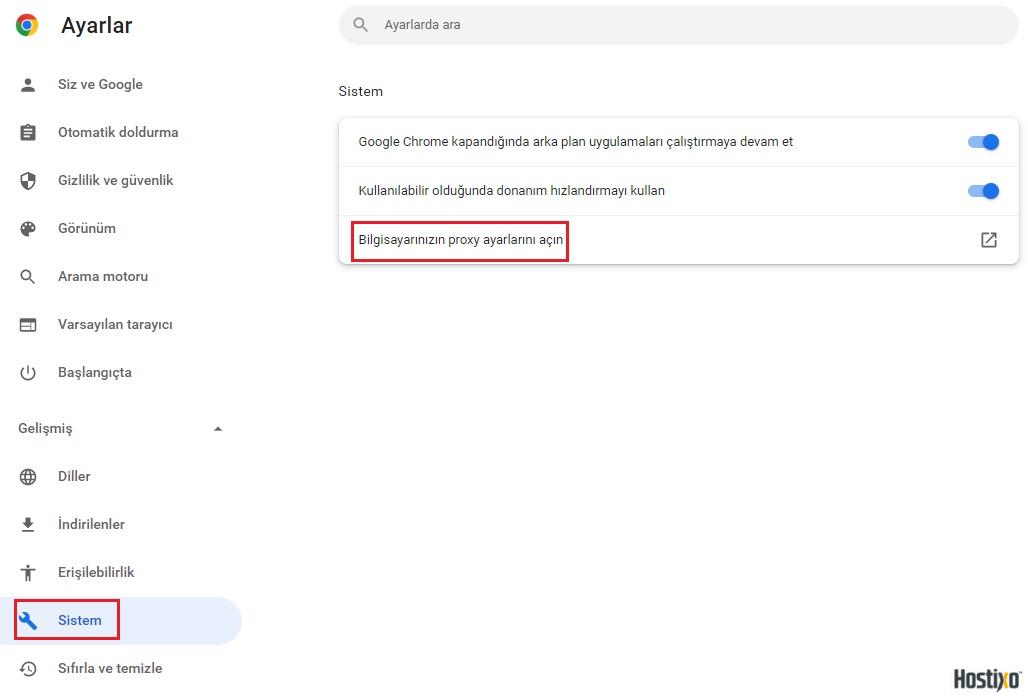Screen dimensions: 1028x696
Task: Select the Siz ve Google profile icon
Action: point(27,84)
